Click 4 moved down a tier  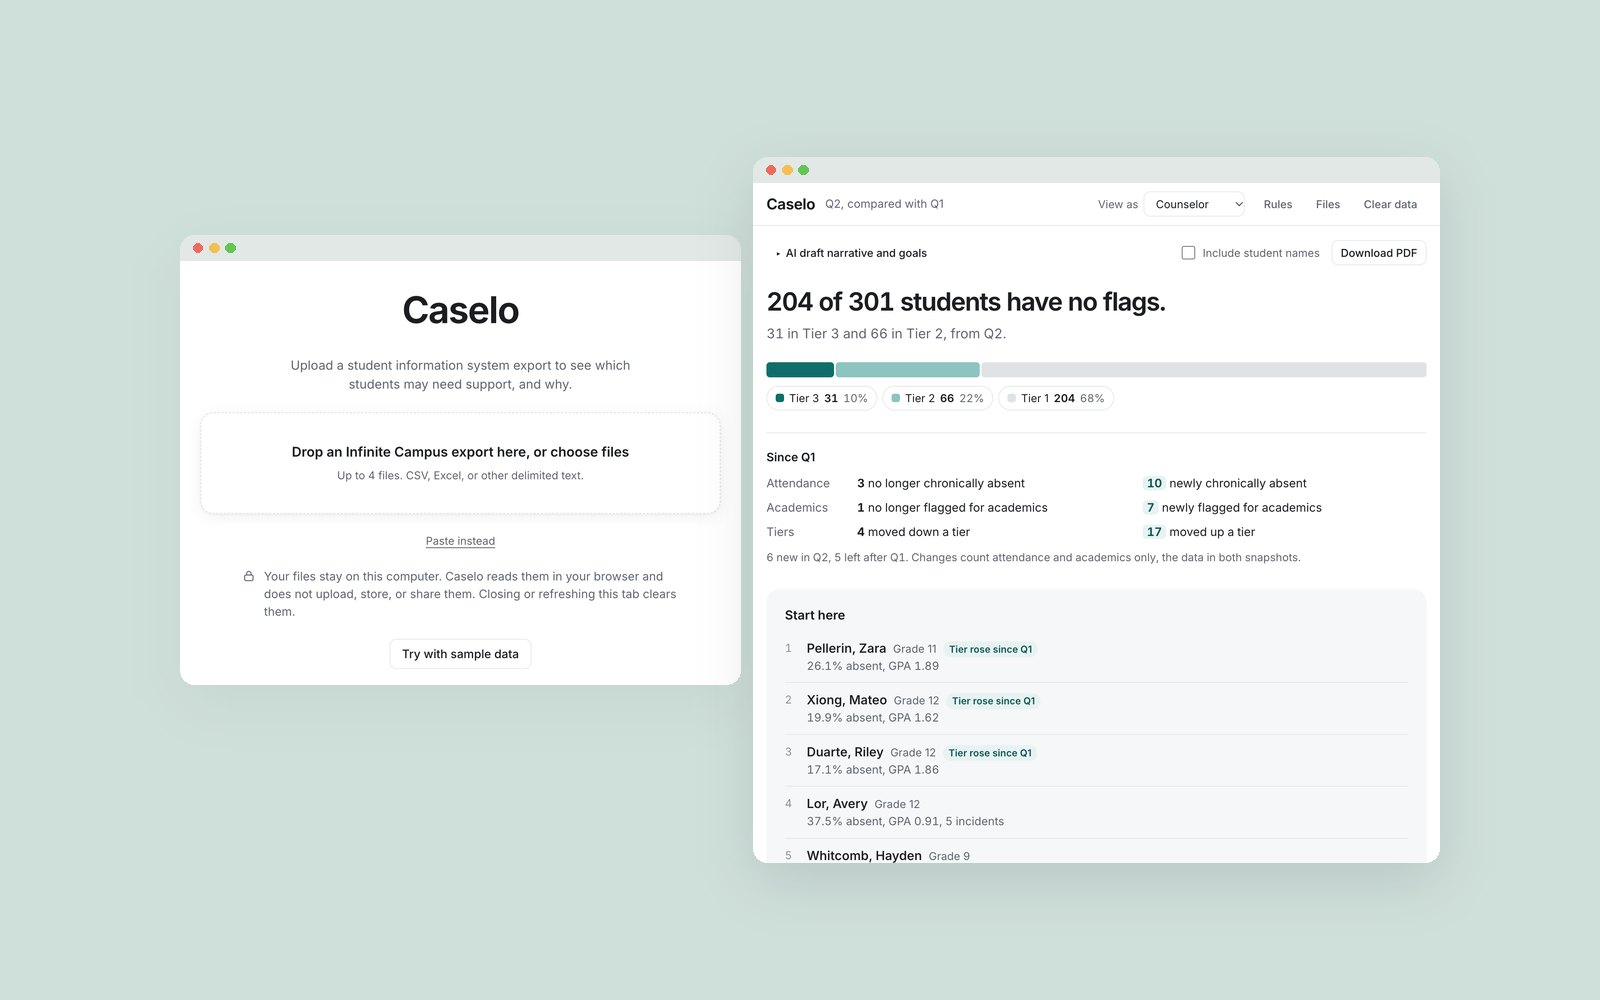pyautogui.click(x=913, y=532)
